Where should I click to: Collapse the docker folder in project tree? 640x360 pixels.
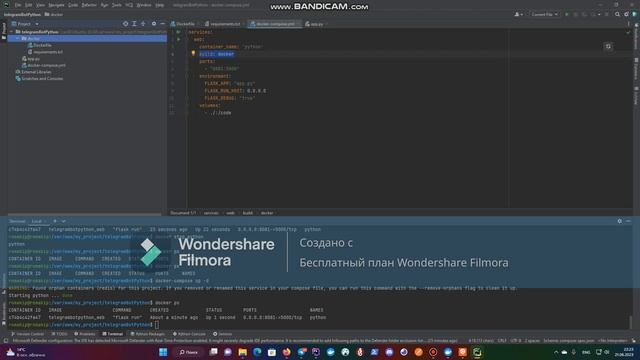tap(18, 38)
